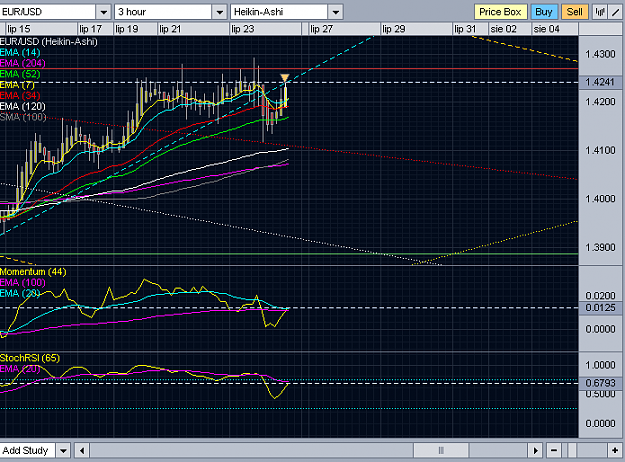Image resolution: width=625 pixels, height=462 pixels.
Task: Select the line drawing tool icon
Action: click(x=616, y=12)
